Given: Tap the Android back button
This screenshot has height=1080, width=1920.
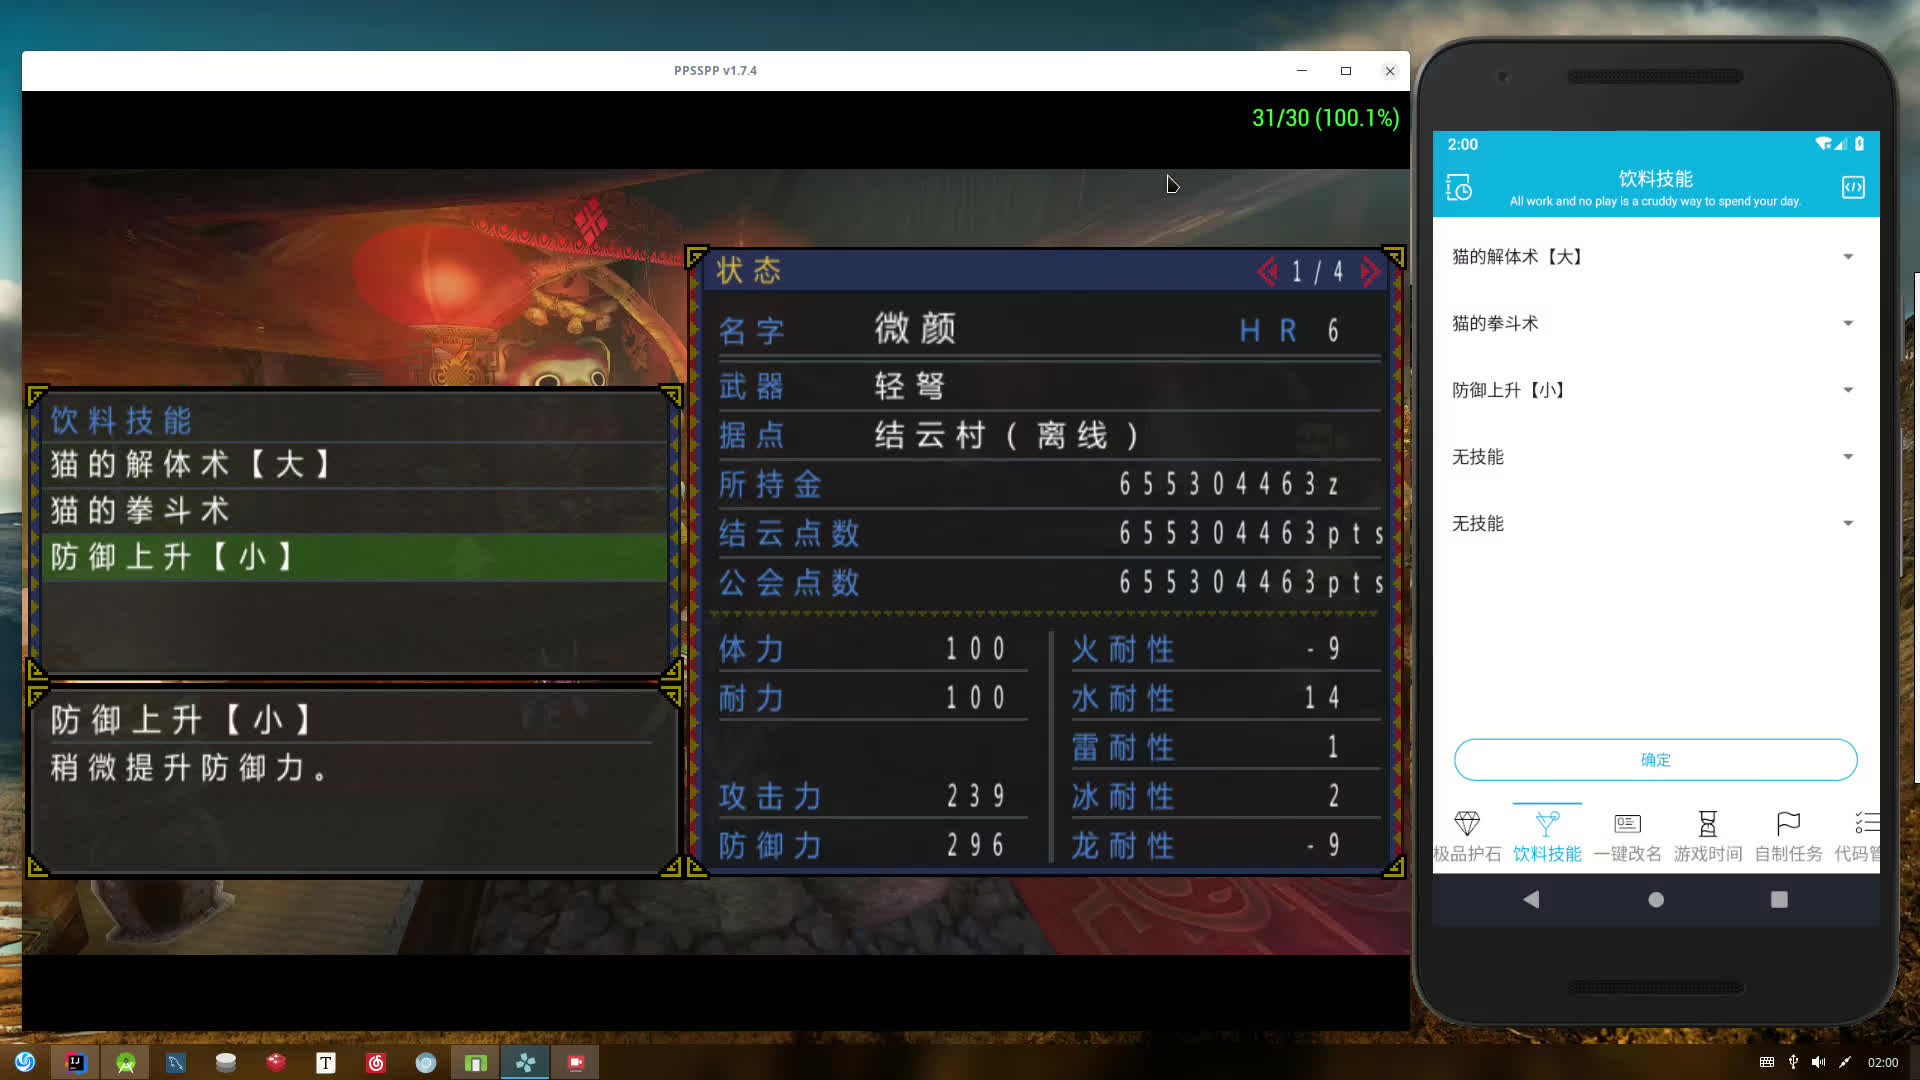Looking at the screenshot, I should click(1531, 899).
